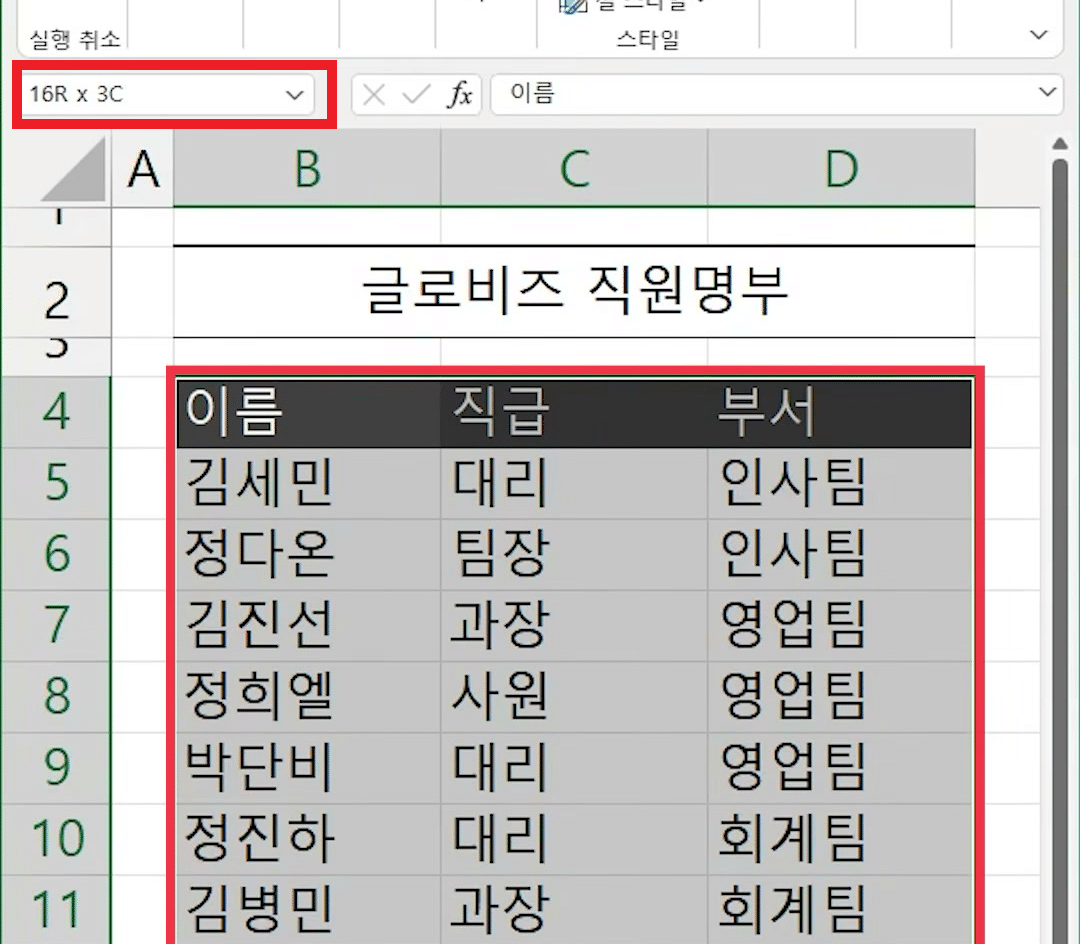Click 영업팀 in the 박단비 row

(841, 767)
